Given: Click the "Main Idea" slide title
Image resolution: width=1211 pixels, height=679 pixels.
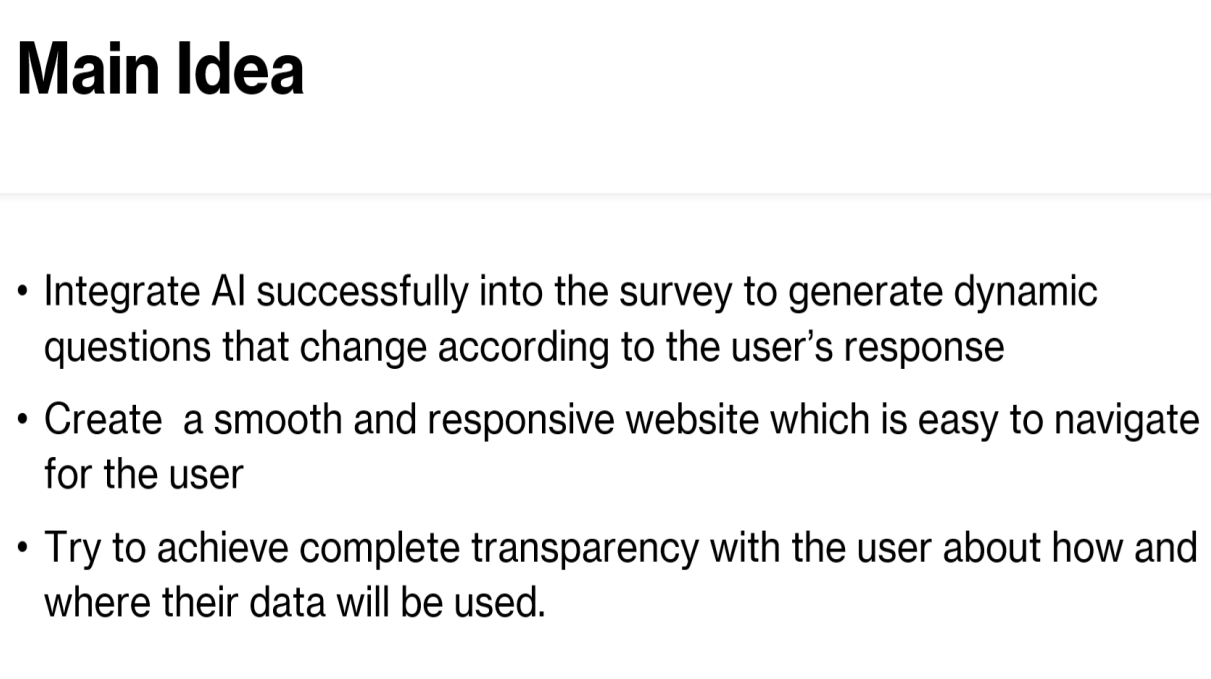Looking at the screenshot, I should click(x=160, y=69).
